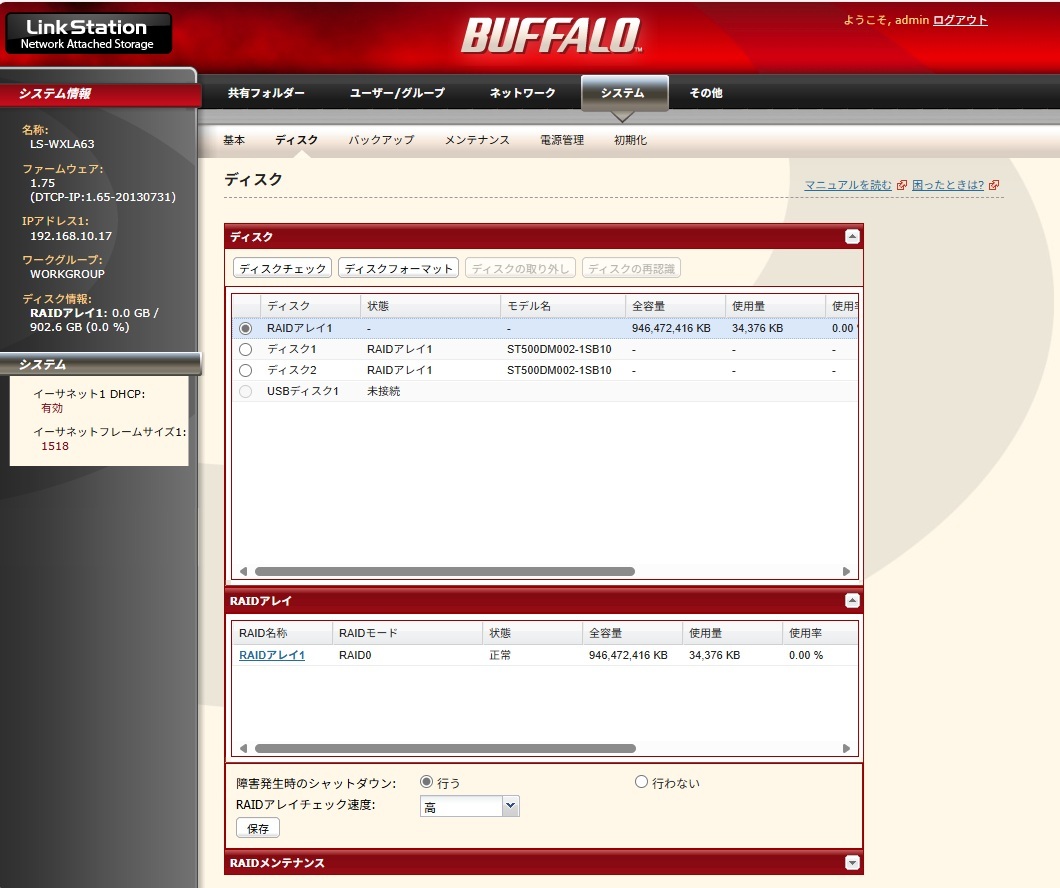Click the ディスクの再認識 button
This screenshot has width=1060, height=888.
pos(631,268)
